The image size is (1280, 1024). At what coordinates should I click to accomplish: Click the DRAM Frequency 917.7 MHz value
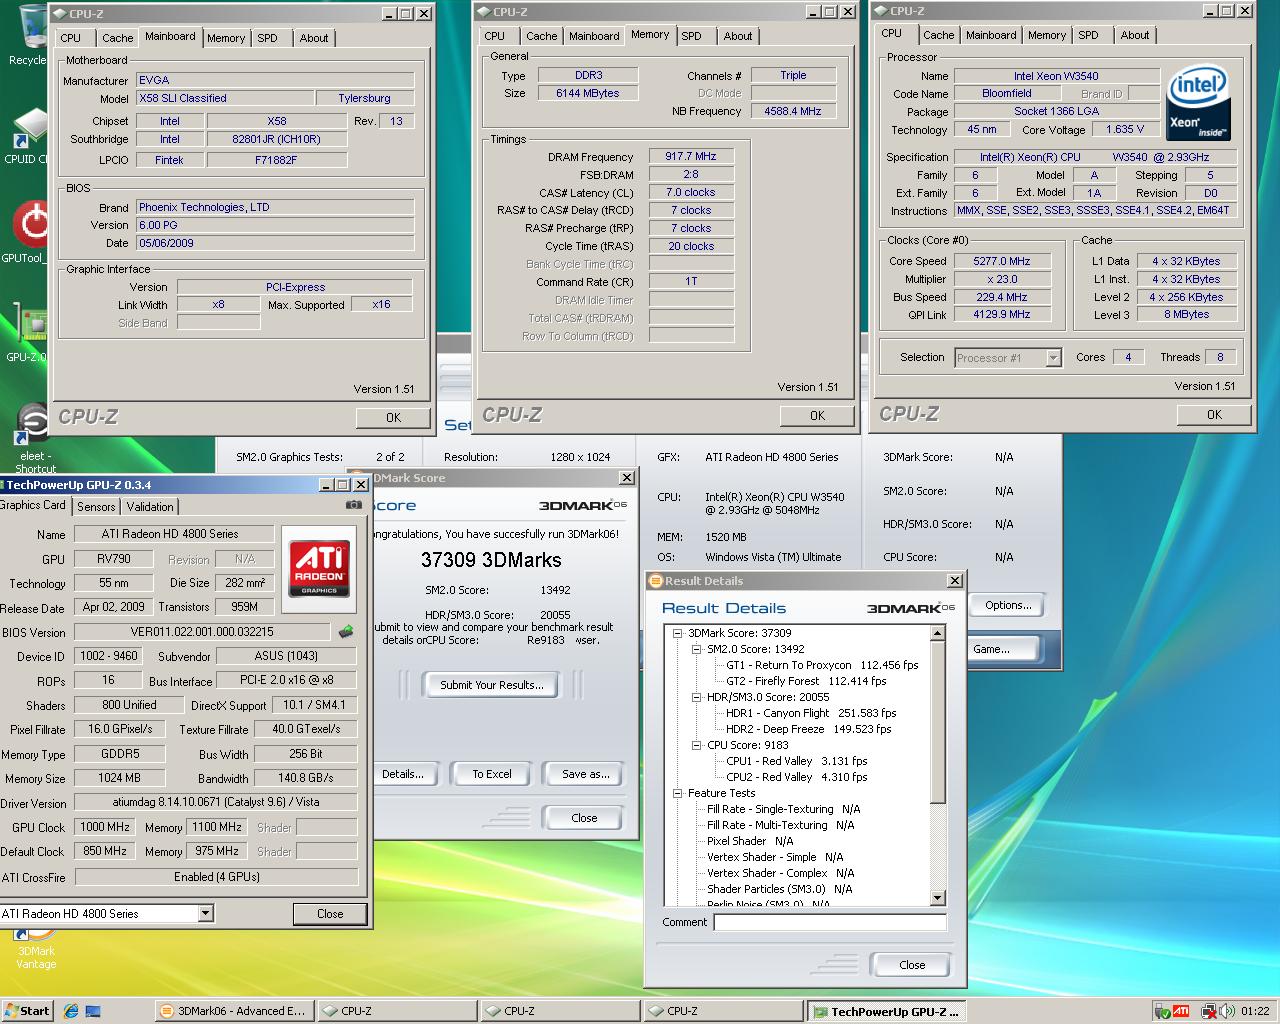[691, 156]
